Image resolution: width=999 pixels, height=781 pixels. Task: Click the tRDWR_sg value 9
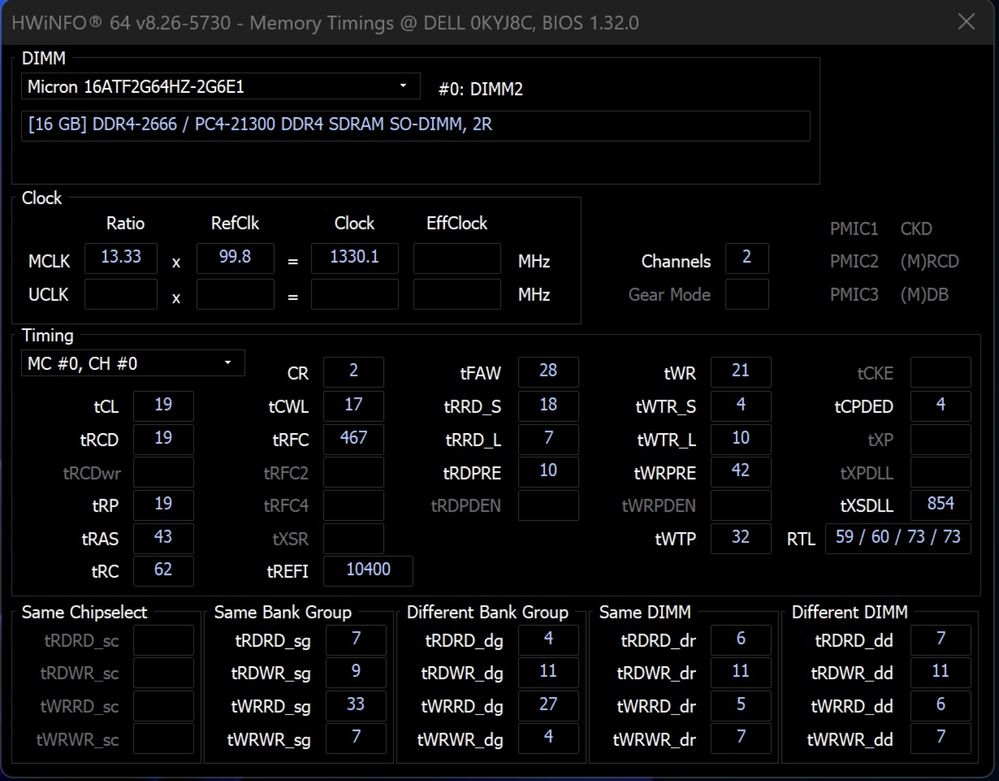coord(356,673)
